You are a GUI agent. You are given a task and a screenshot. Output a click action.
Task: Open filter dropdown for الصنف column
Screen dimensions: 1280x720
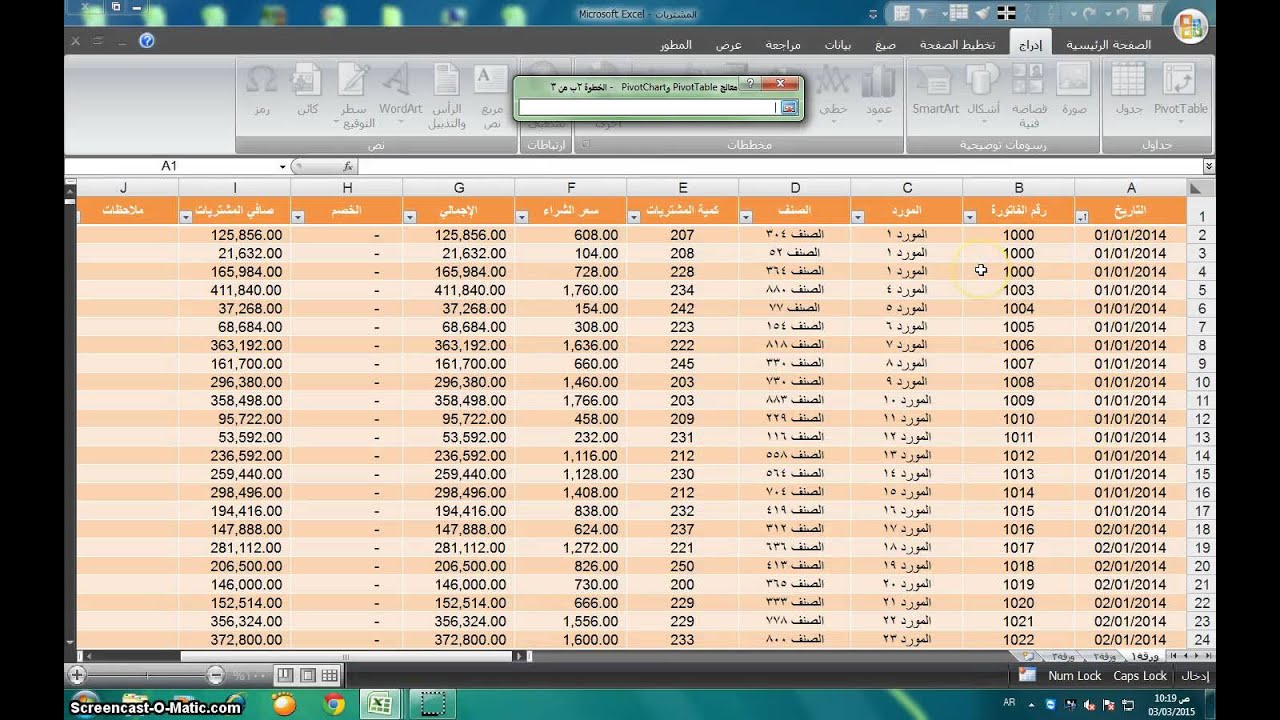click(x=746, y=217)
